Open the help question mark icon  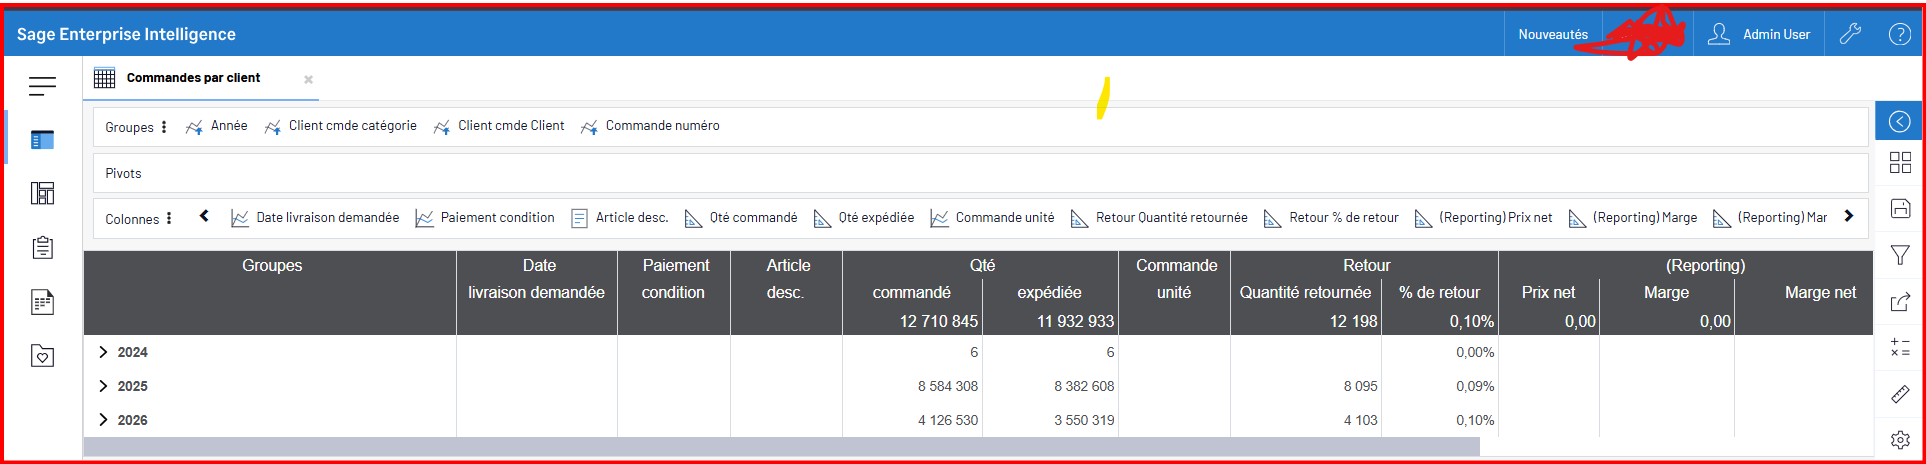(x=1899, y=34)
